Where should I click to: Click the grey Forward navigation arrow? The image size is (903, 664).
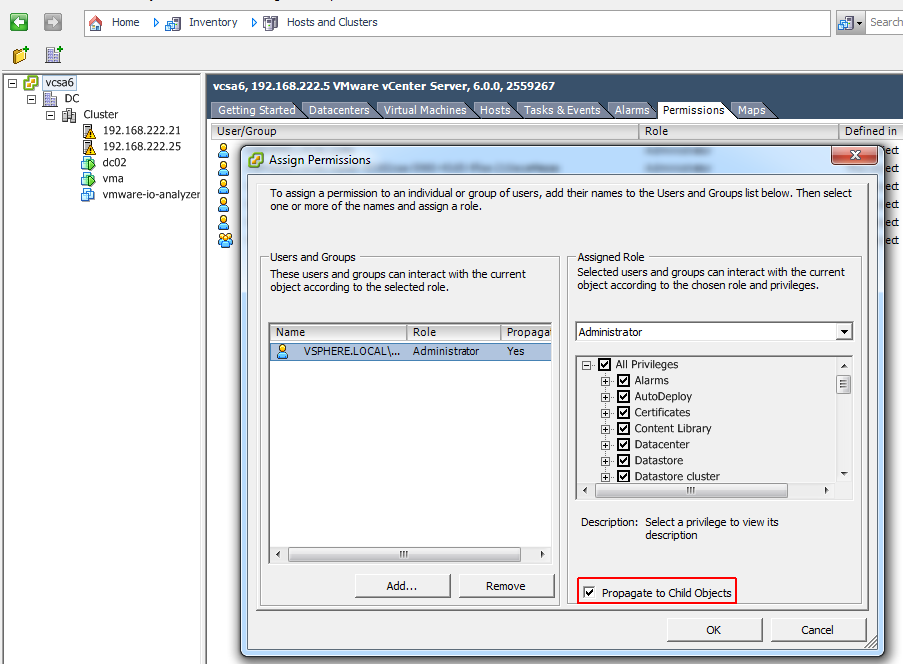[x=52, y=22]
